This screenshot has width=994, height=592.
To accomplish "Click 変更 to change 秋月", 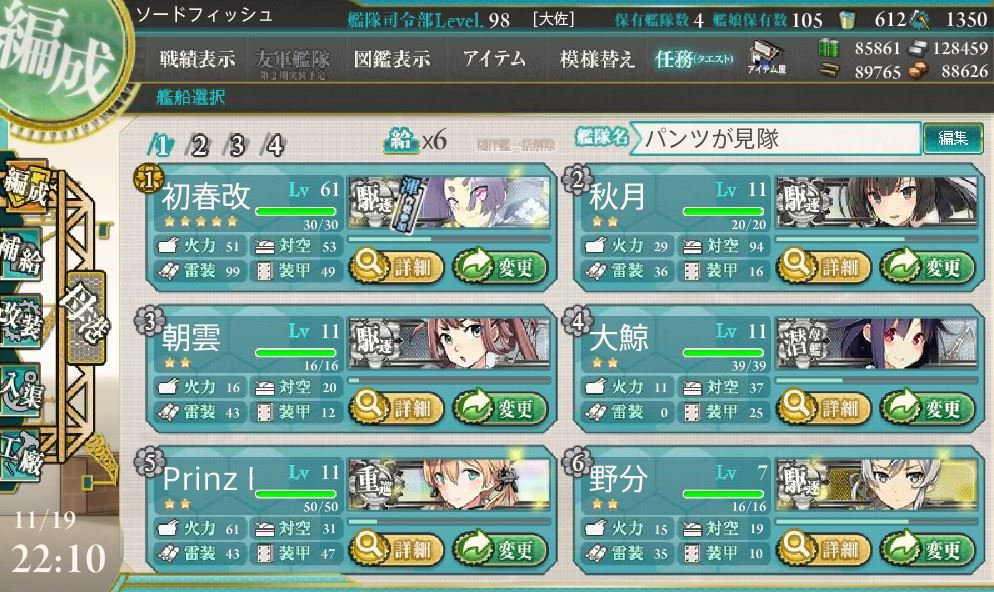I will [x=927, y=267].
